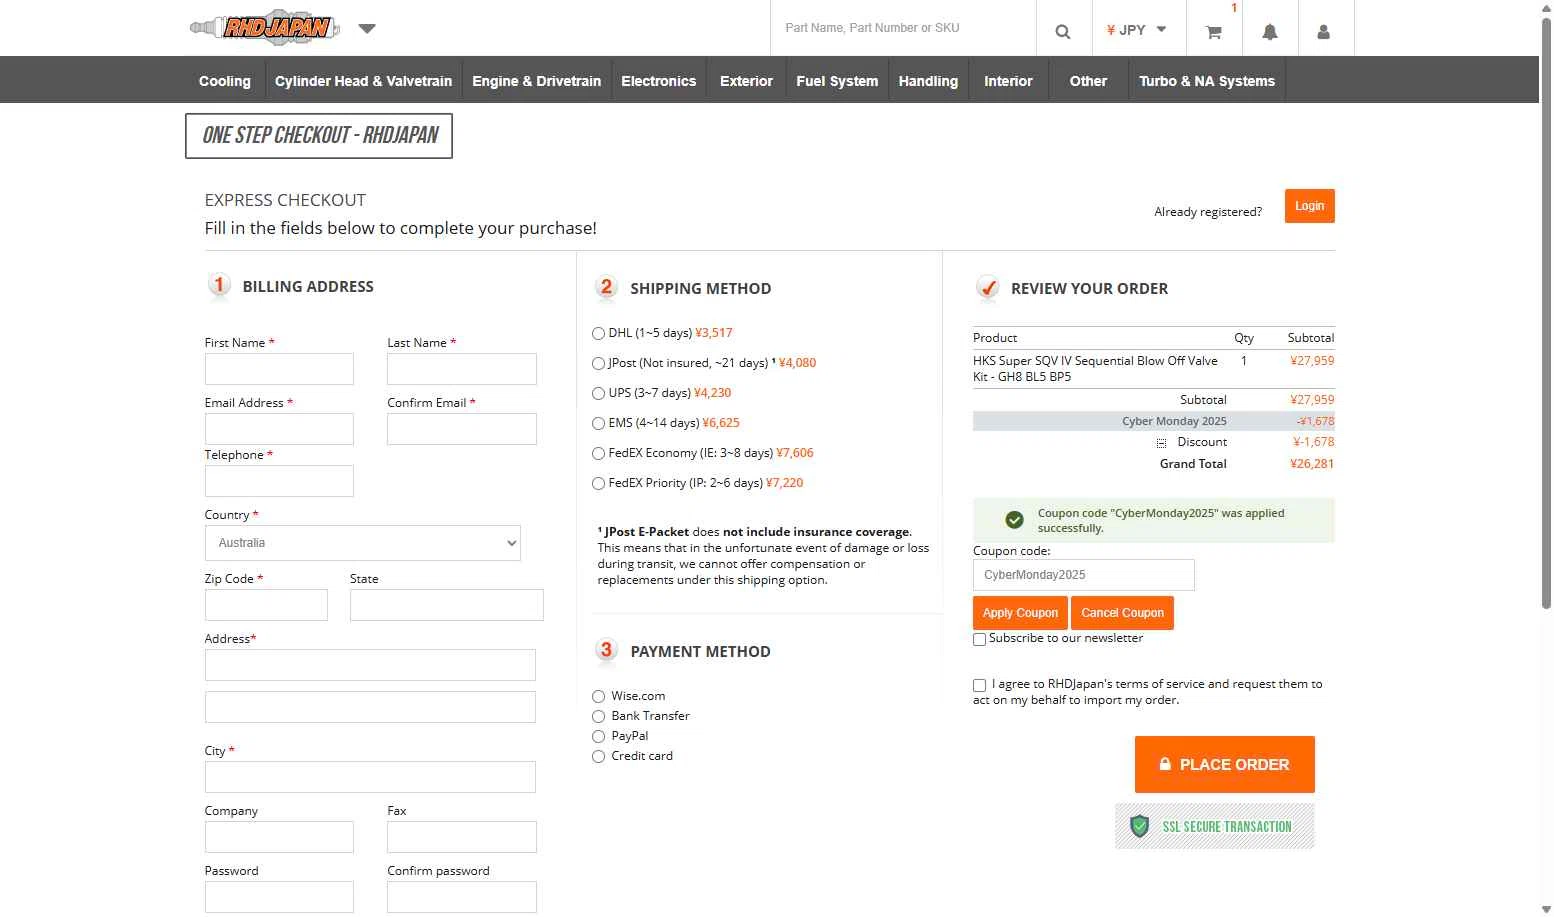
Task: Click the Confirm Email field
Action: coord(462,429)
